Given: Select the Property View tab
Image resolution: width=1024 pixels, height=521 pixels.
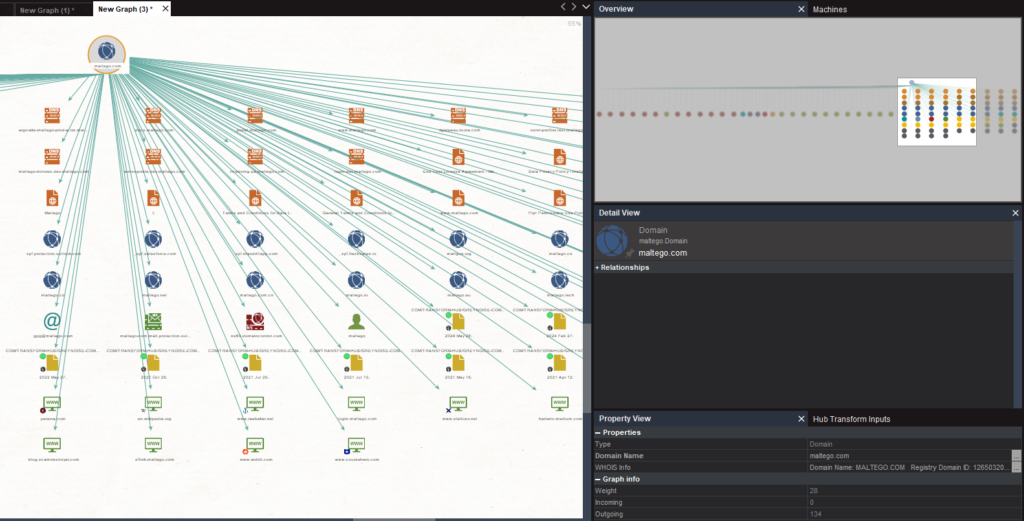Looking at the screenshot, I should [x=624, y=418].
